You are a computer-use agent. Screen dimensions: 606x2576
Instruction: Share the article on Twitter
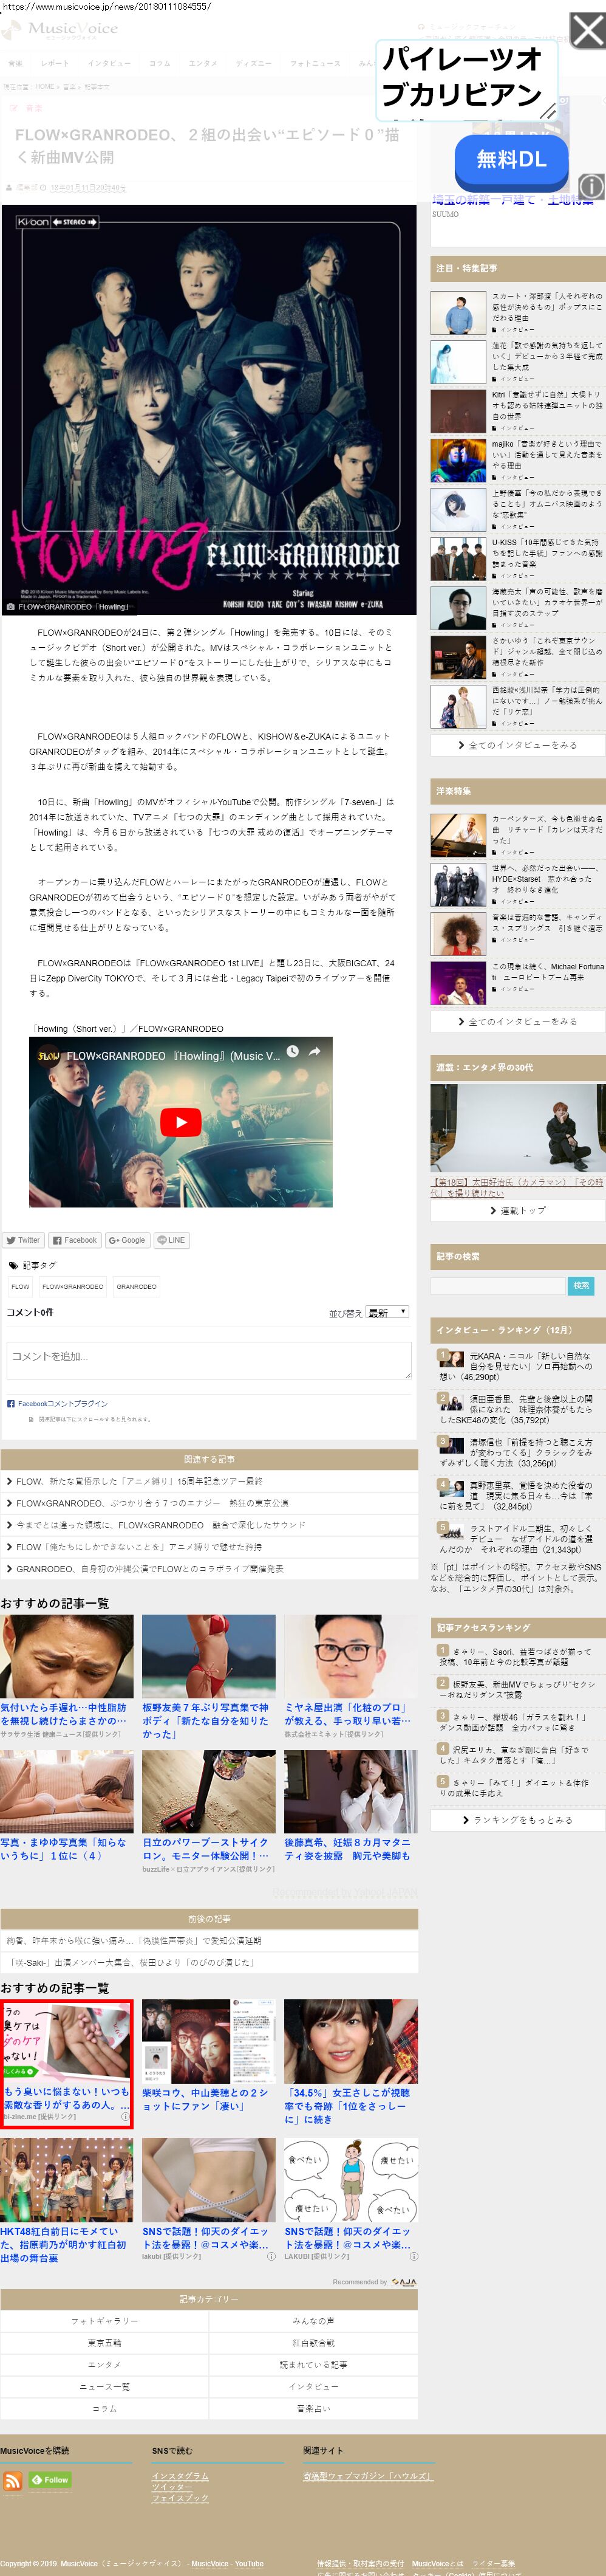click(x=23, y=1240)
